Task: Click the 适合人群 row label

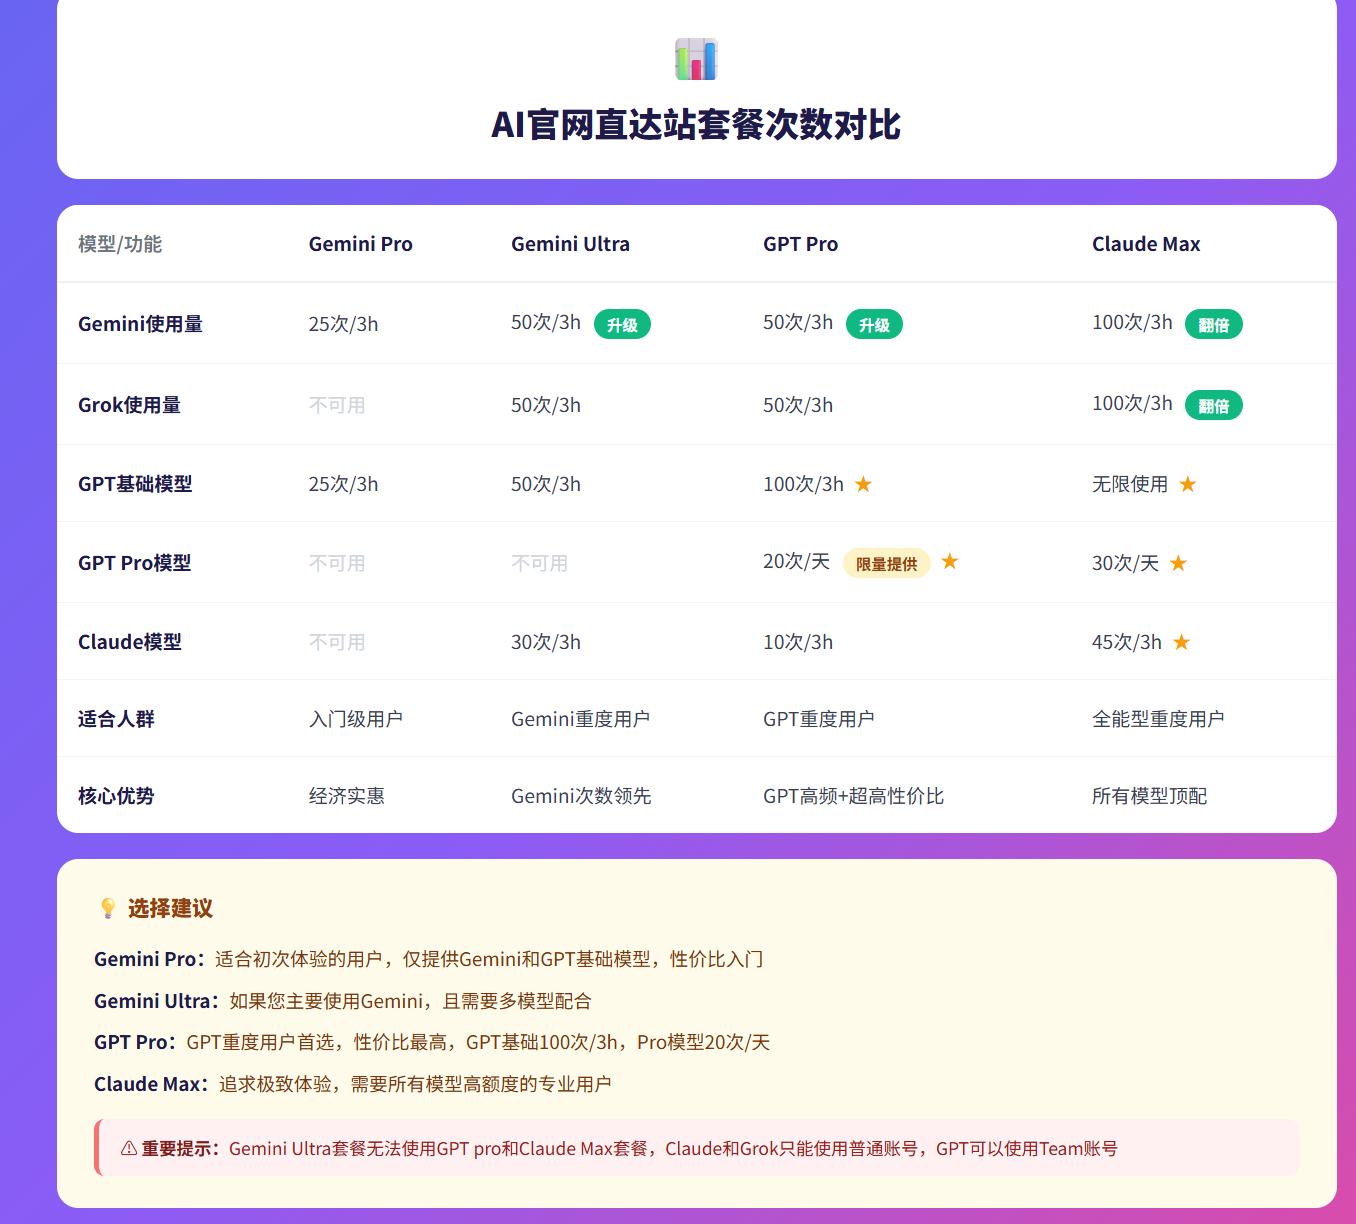Action: (x=116, y=719)
